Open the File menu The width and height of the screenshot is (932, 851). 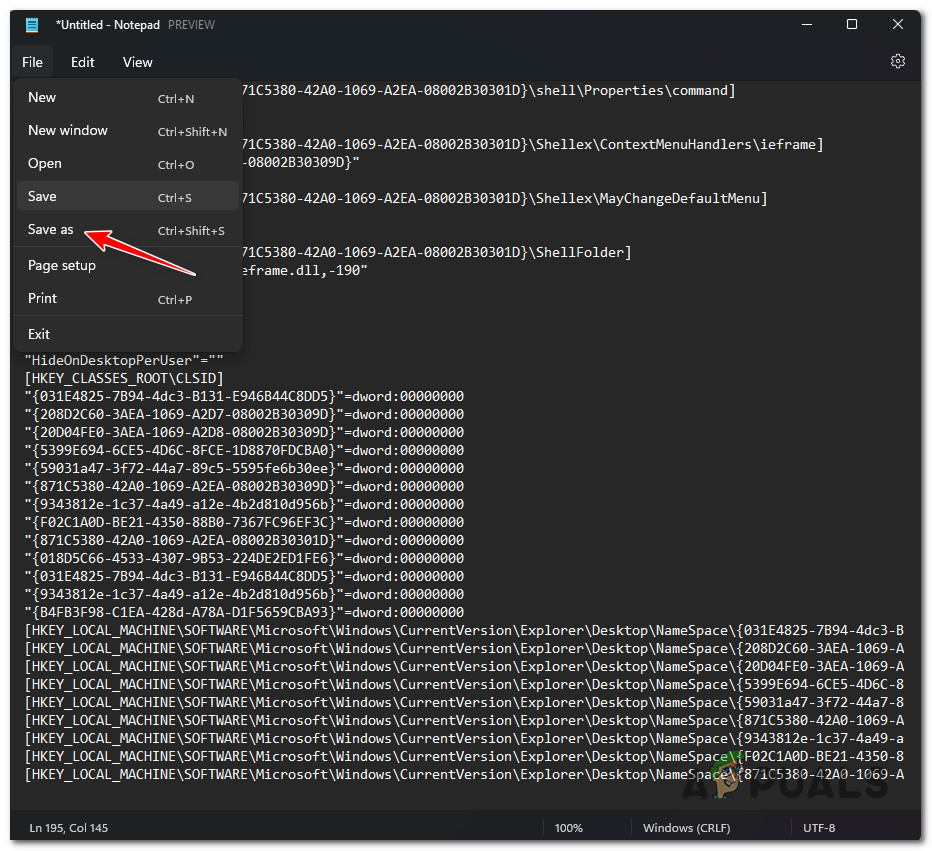pyautogui.click(x=32, y=62)
